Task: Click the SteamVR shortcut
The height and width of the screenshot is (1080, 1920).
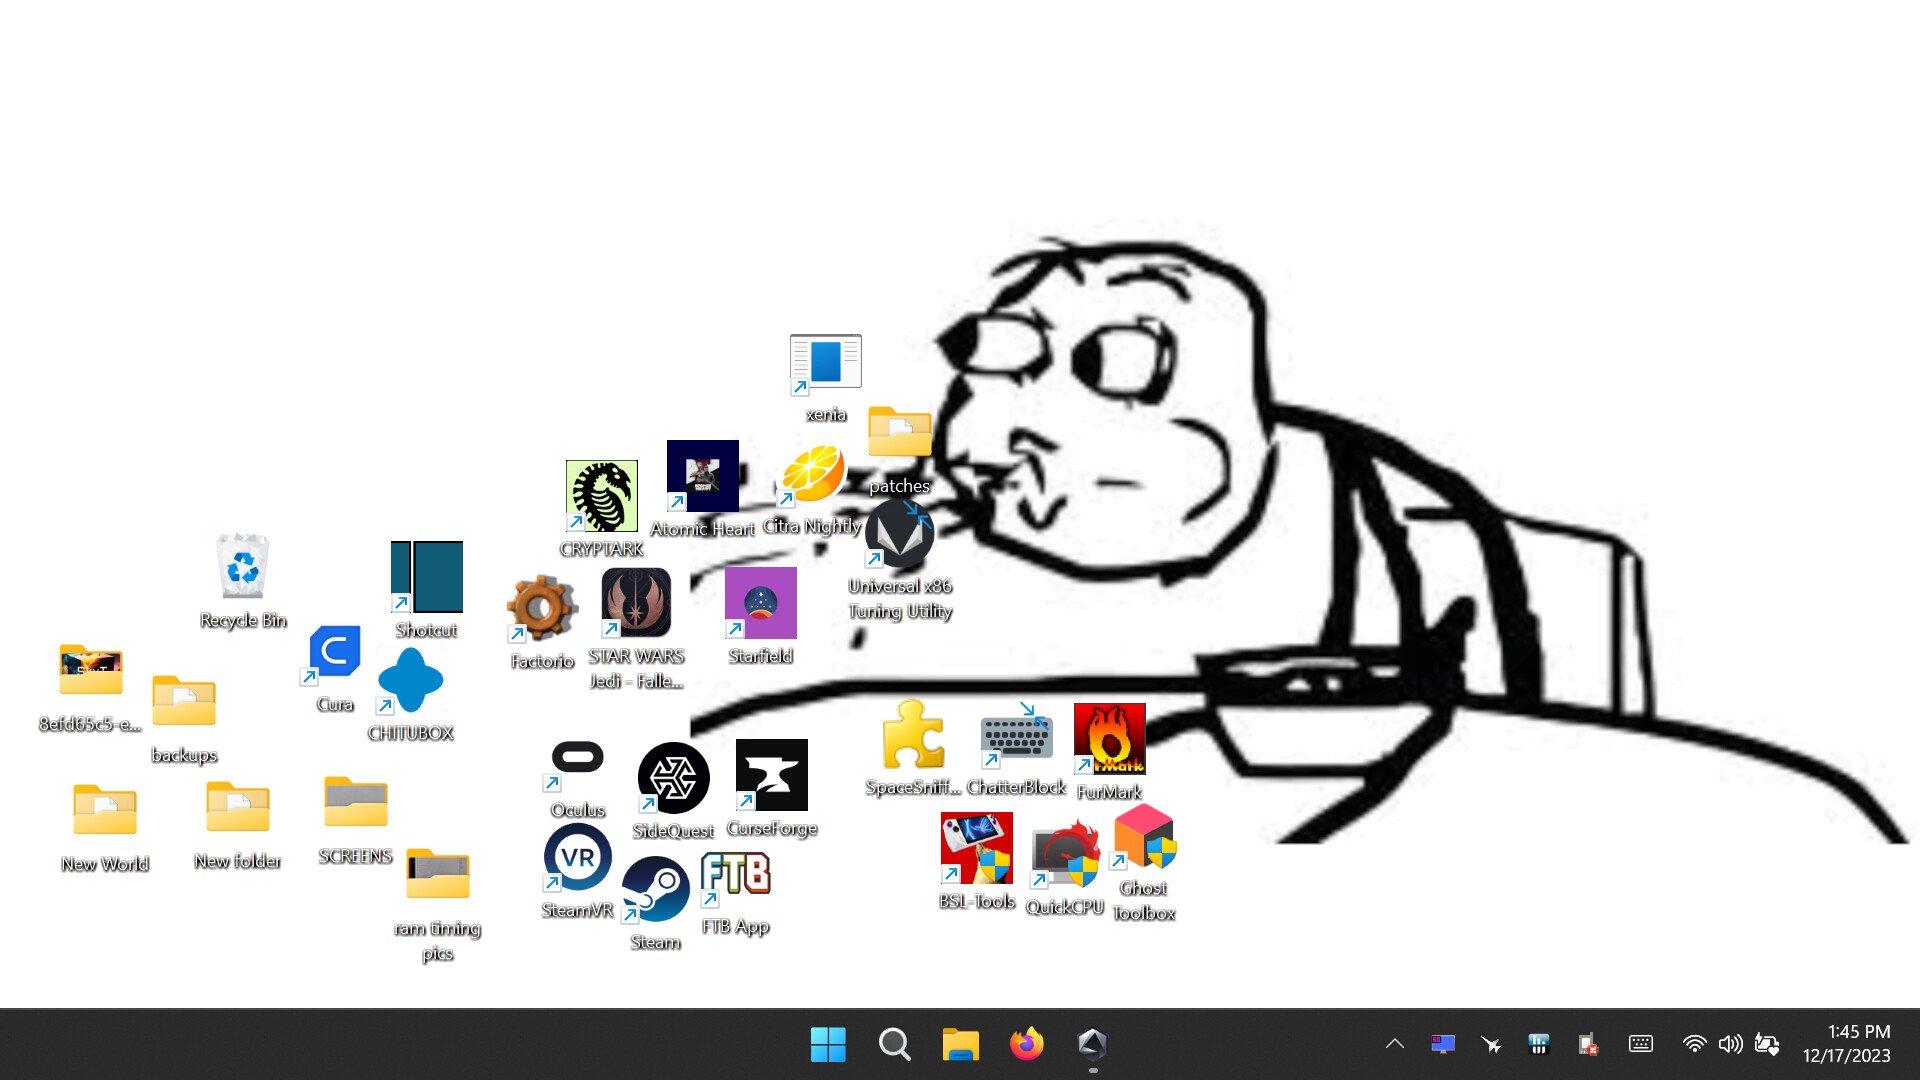Action: pos(577,858)
